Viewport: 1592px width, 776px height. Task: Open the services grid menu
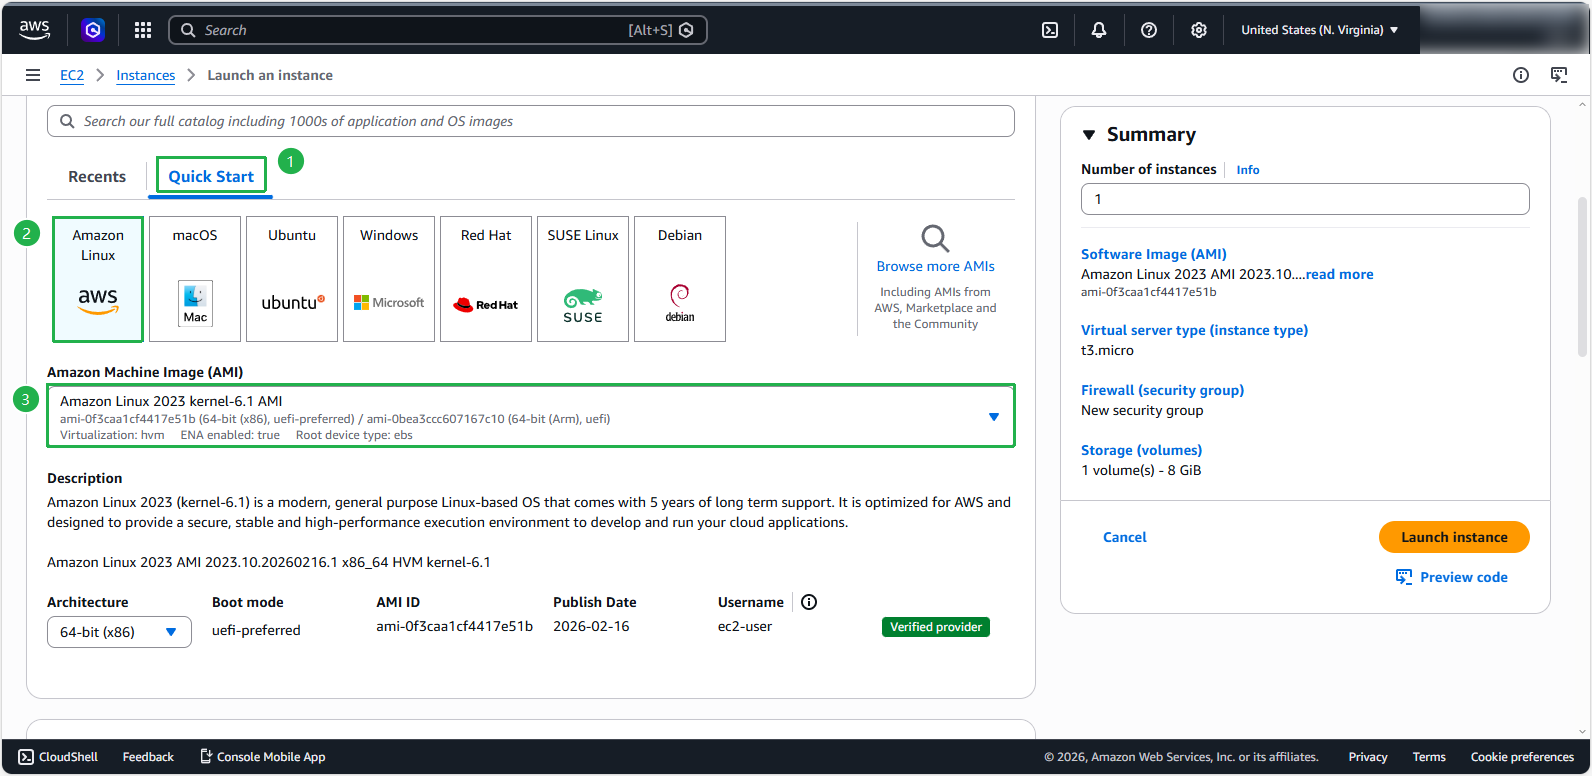[143, 30]
